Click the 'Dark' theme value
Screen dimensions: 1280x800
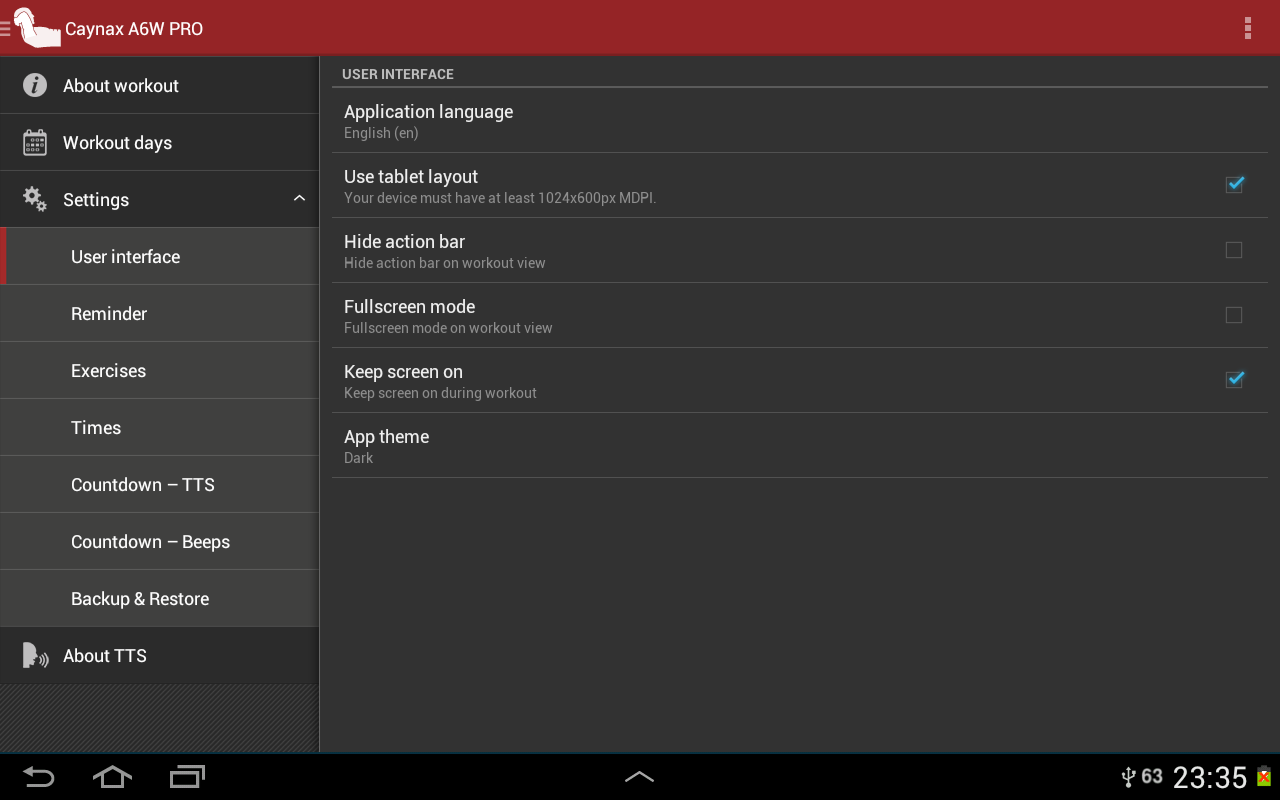(x=358, y=458)
